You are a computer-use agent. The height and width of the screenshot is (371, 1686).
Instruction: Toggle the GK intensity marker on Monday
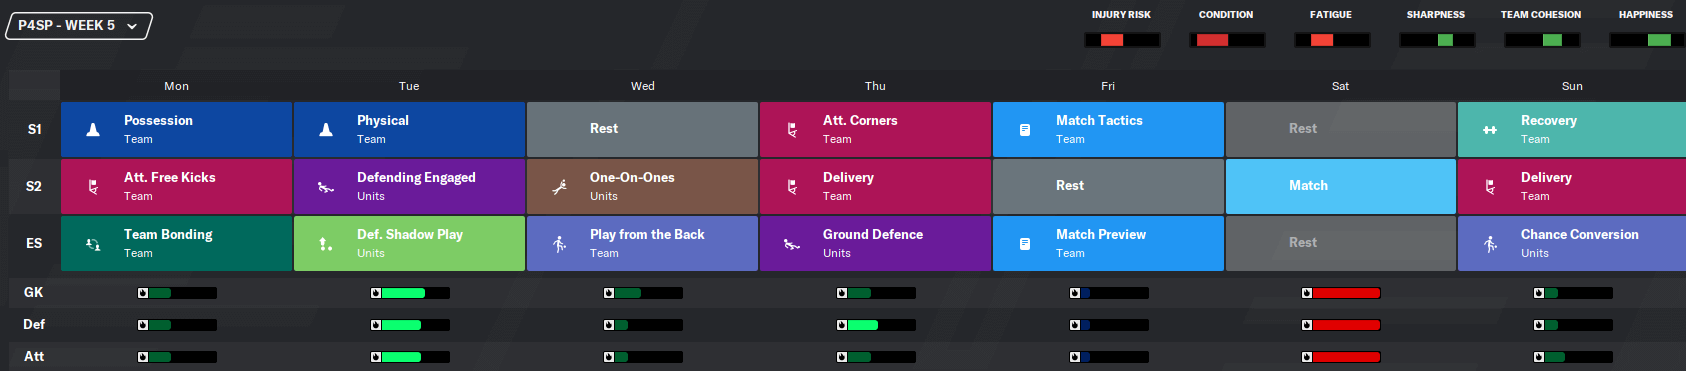click(x=143, y=293)
